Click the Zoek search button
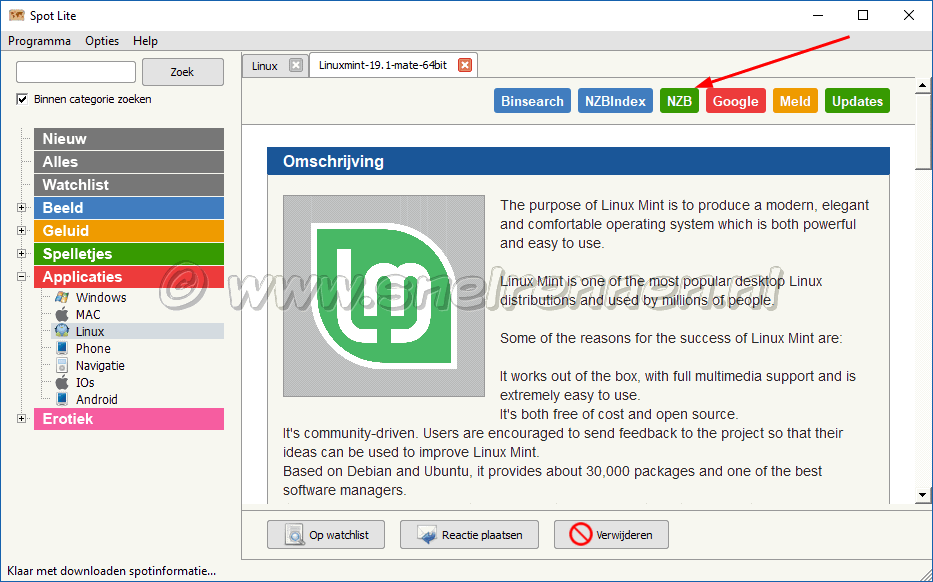 tap(183, 72)
